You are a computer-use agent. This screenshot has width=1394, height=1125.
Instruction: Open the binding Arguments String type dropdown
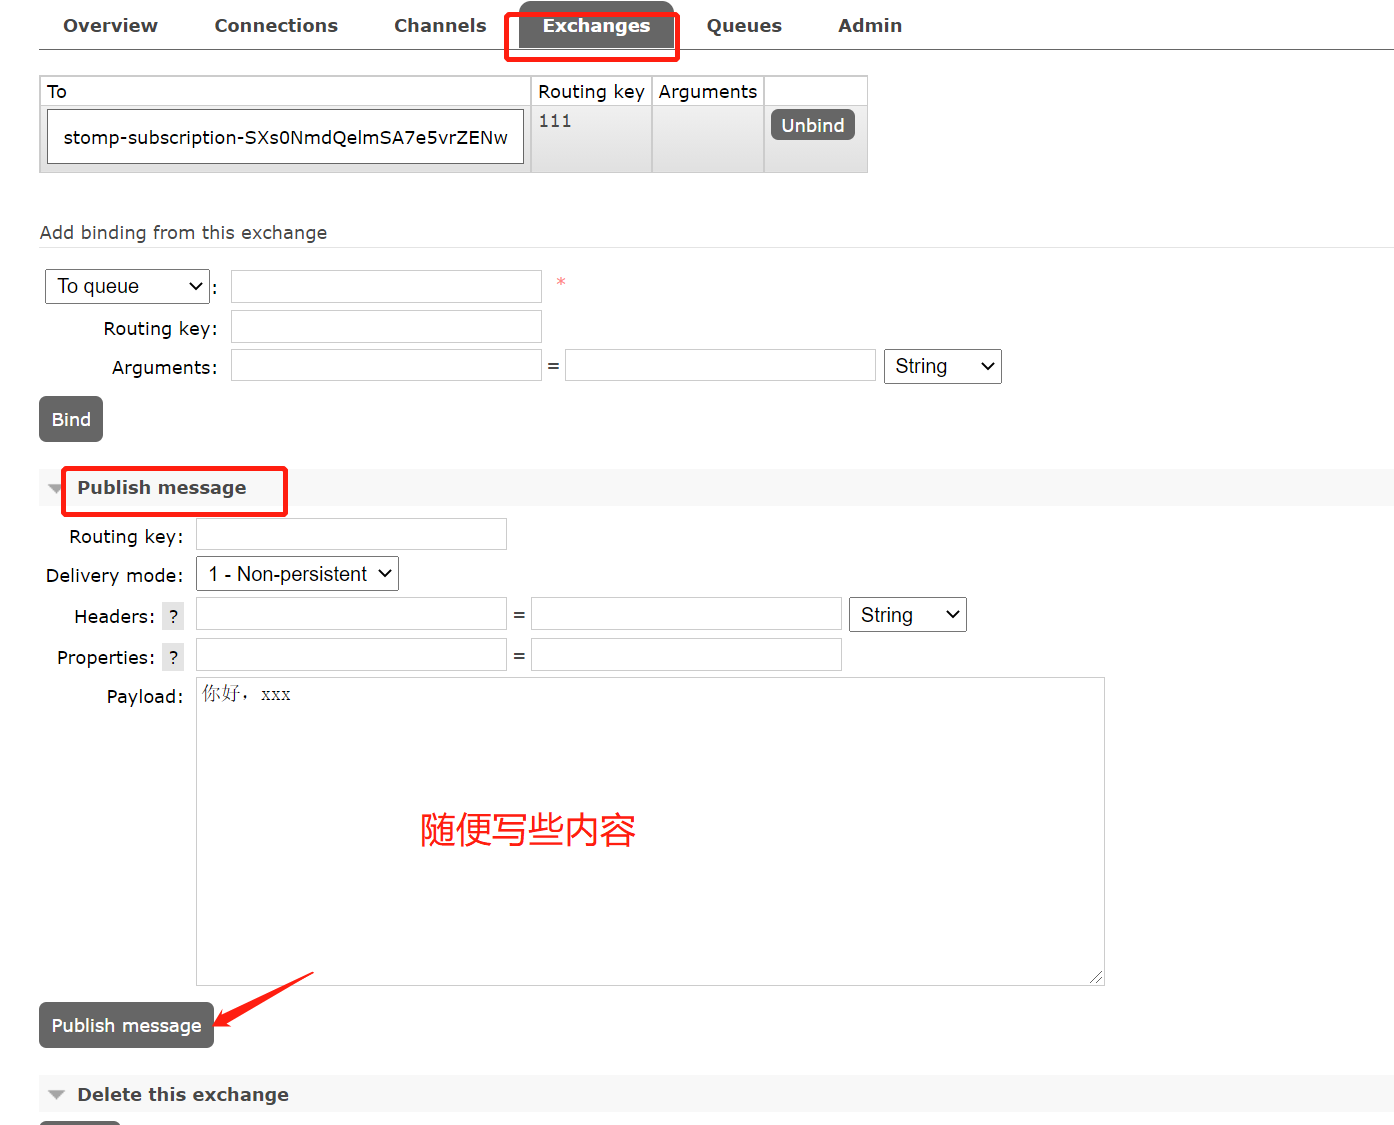tap(943, 366)
